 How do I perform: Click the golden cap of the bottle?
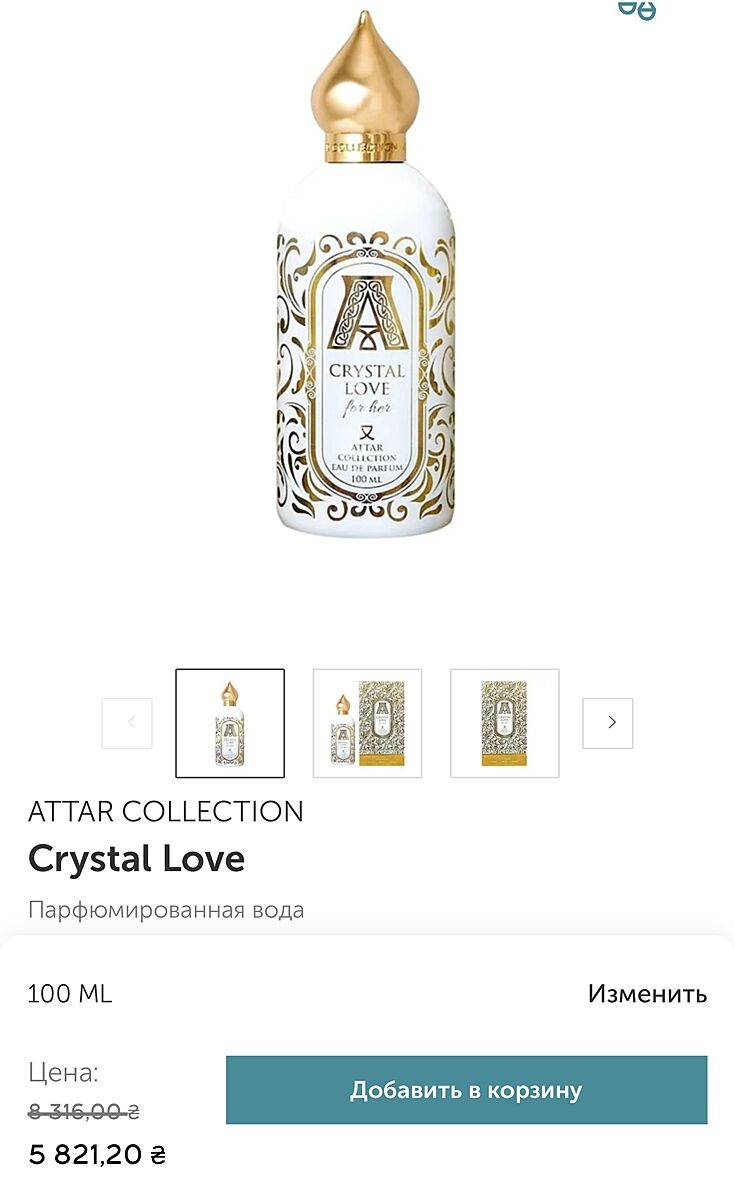point(365,80)
